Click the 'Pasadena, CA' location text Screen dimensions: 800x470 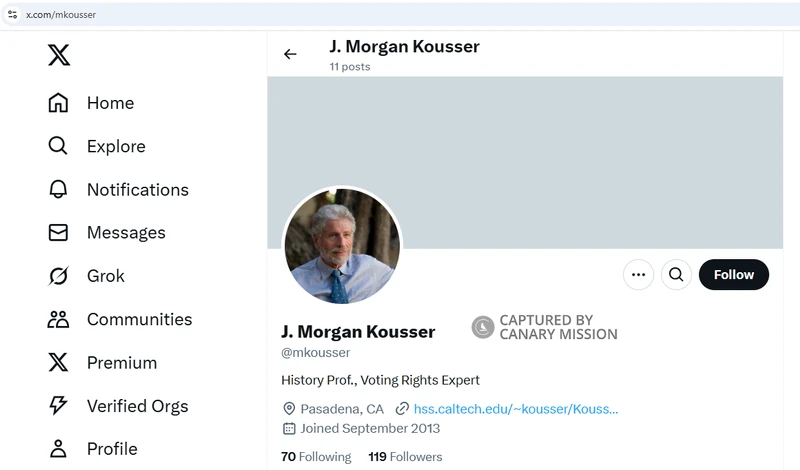pos(342,409)
